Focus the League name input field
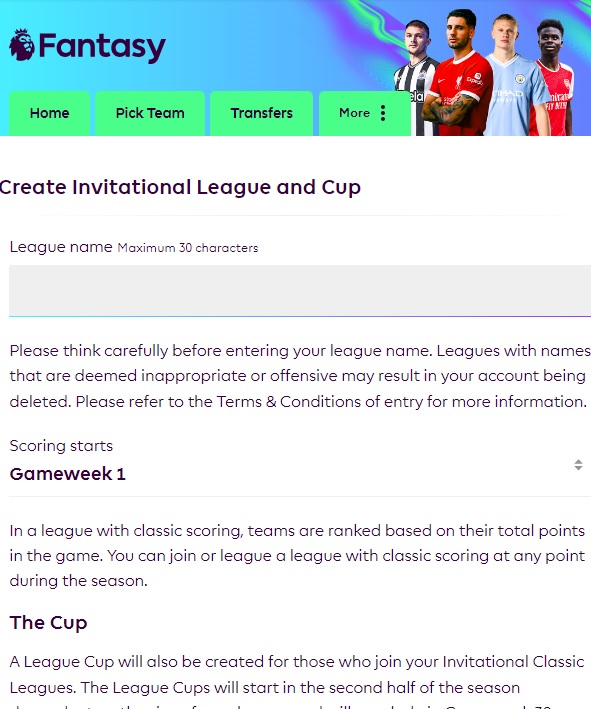Image resolution: width=591 pixels, height=709 pixels. [x=300, y=291]
